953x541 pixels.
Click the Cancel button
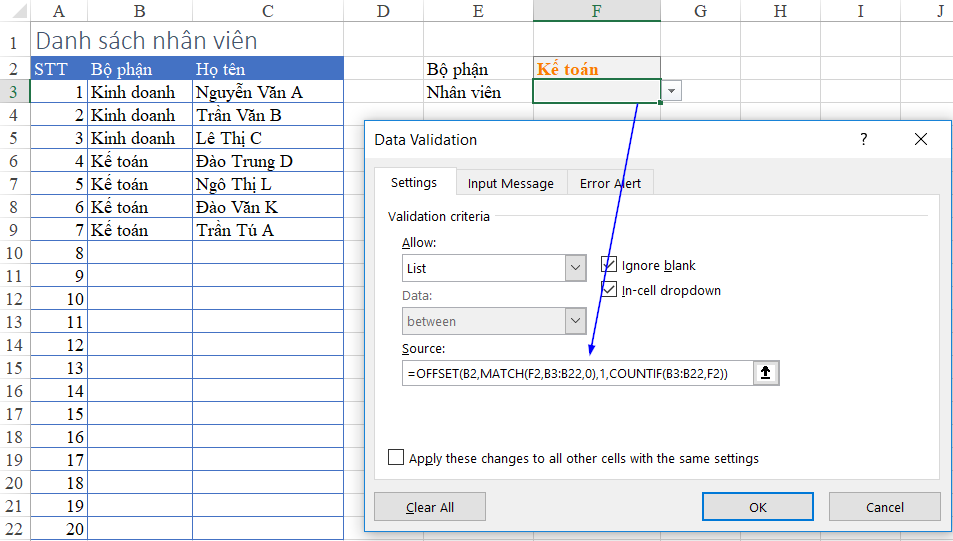[884, 507]
